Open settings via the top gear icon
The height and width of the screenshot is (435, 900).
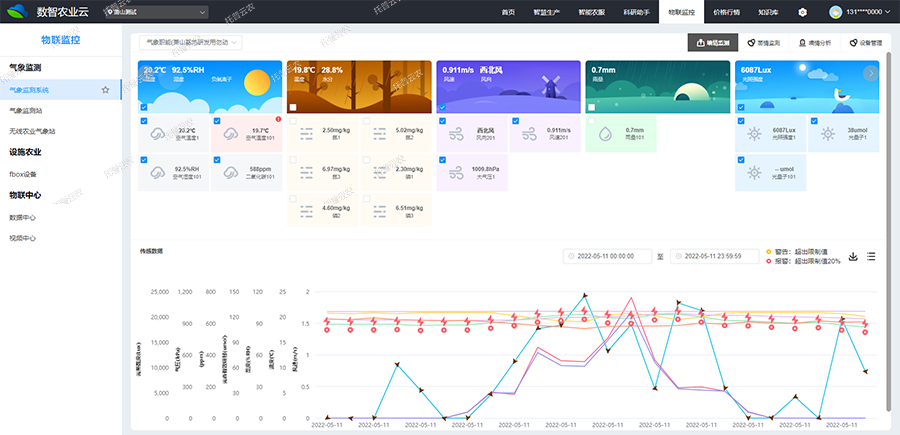pos(802,11)
